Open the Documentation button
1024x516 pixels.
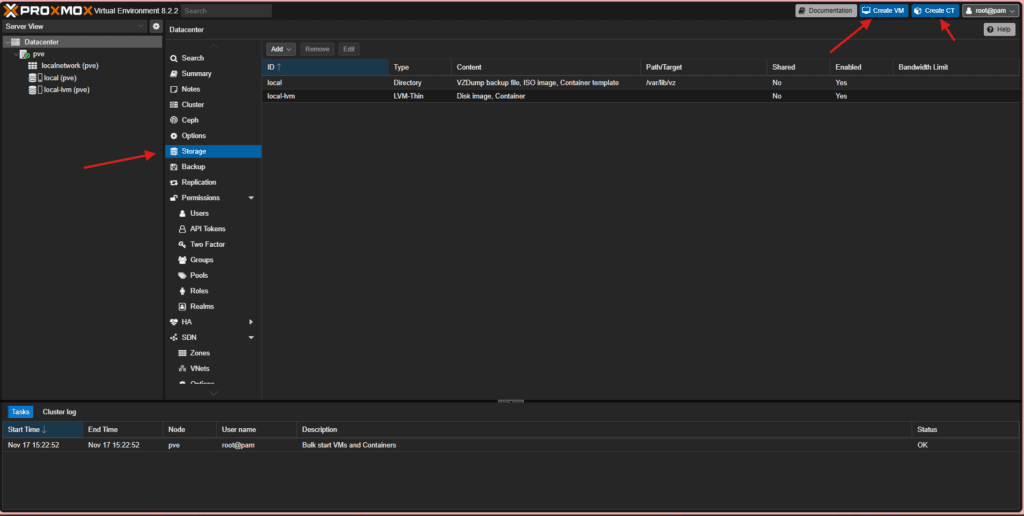click(825, 10)
